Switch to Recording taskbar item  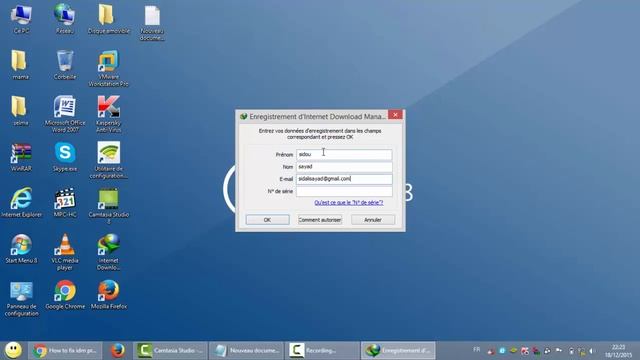322,350
